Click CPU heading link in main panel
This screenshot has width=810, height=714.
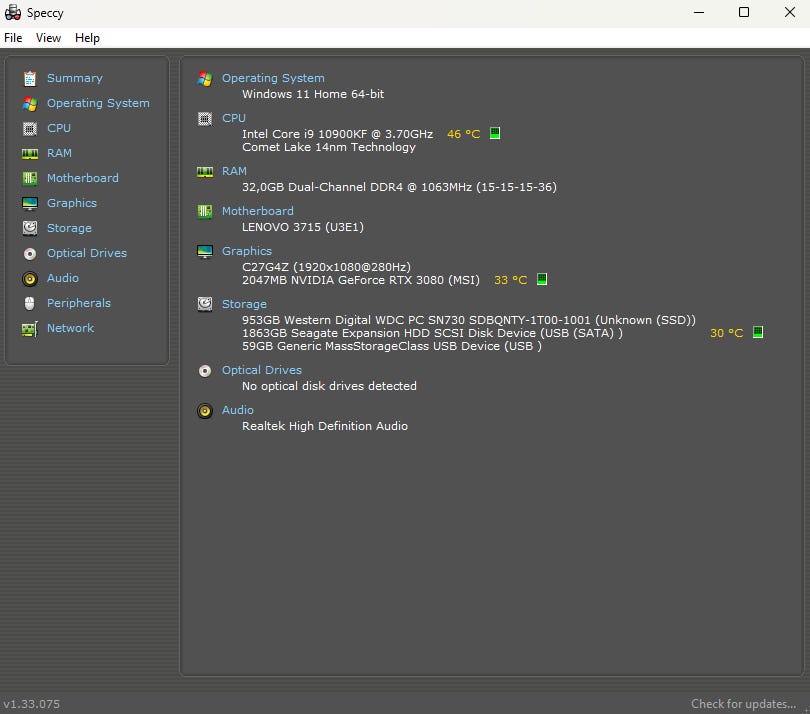(x=234, y=118)
